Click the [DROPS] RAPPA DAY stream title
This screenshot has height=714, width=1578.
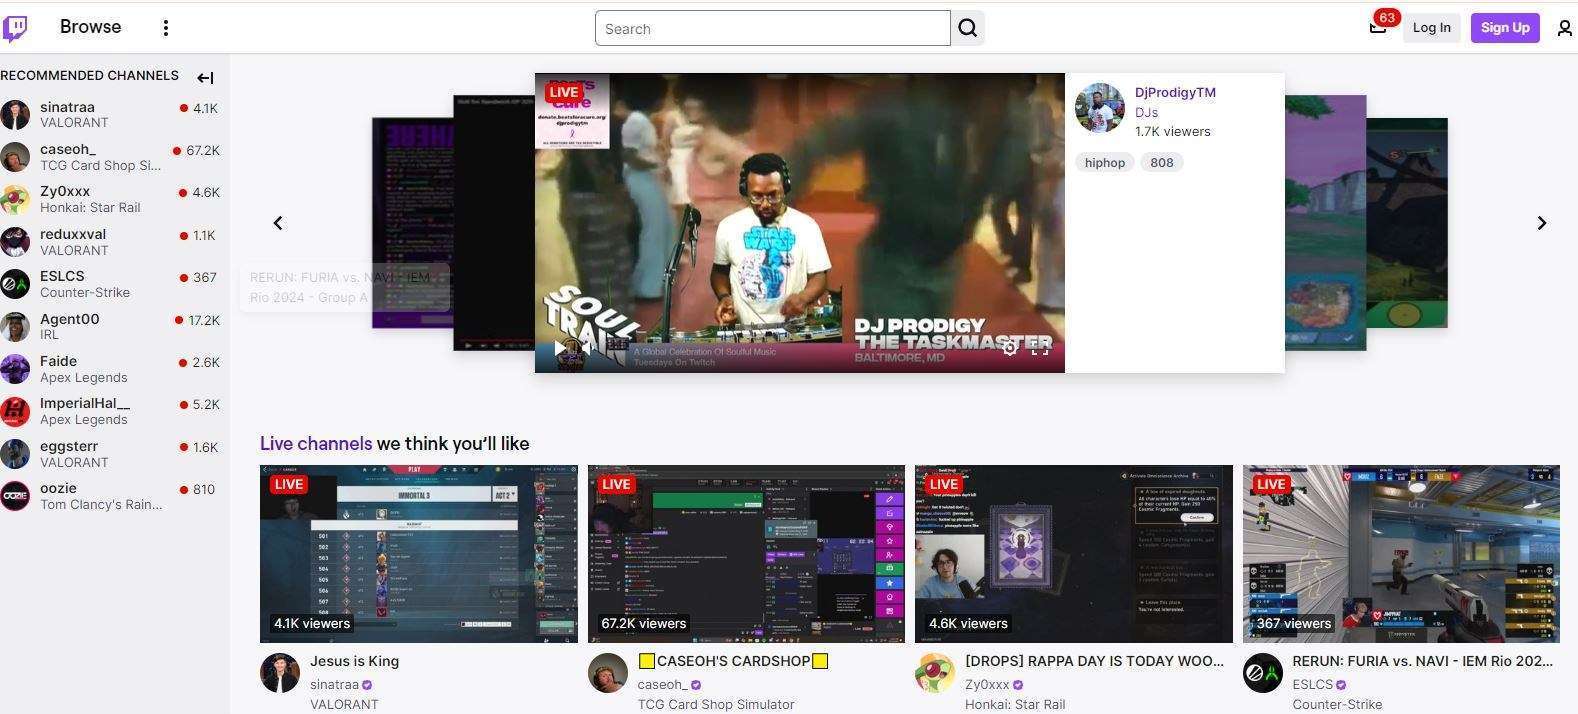click(1094, 661)
